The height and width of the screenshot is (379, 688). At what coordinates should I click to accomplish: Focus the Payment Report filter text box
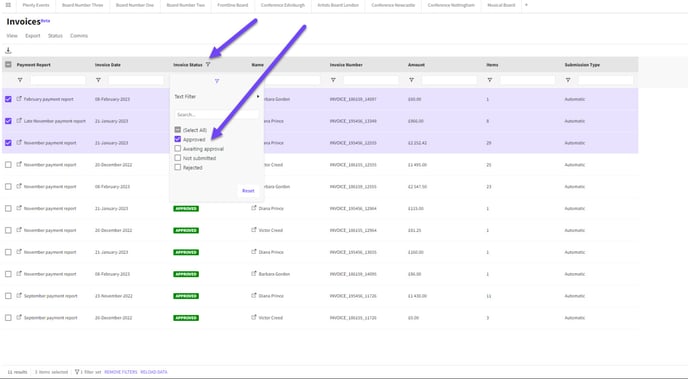[58, 80]
